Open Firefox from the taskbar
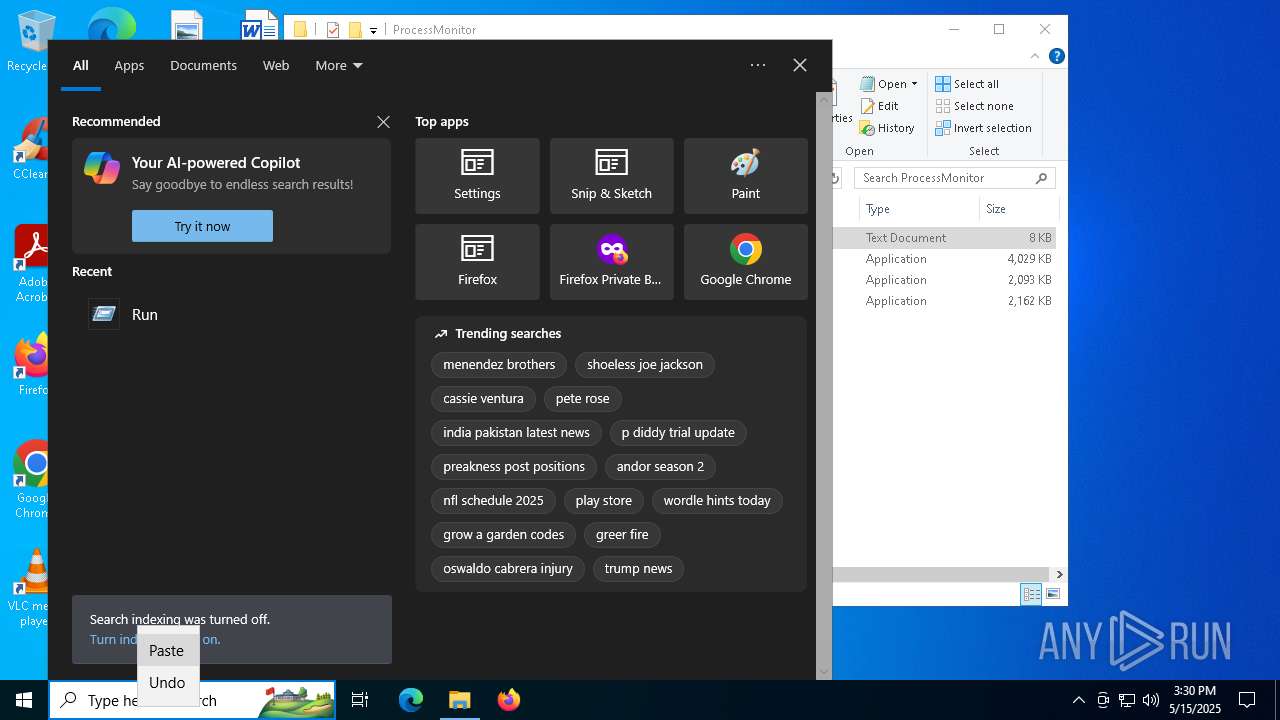 pos(508,700)
